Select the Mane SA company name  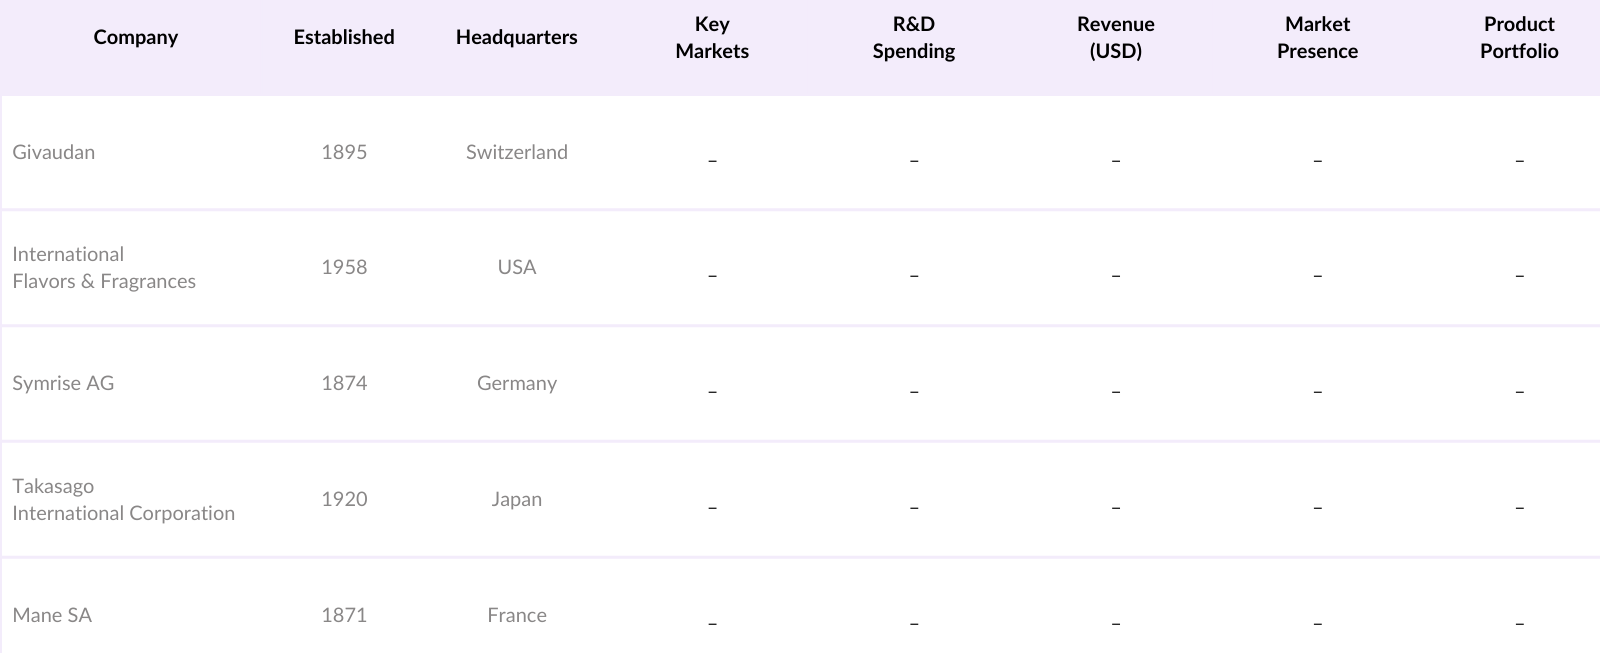tap(52, 615)
